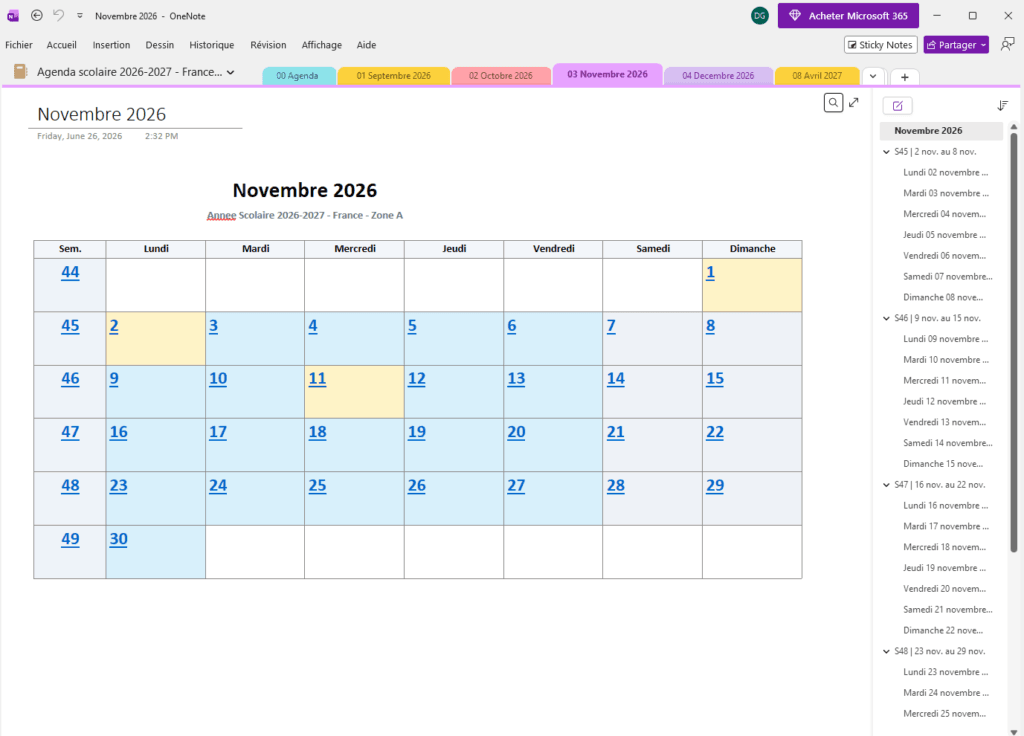This screenshot has width=1024, height=736.
Task: Open the Révision ribbon tab
Action: (268, 45)
